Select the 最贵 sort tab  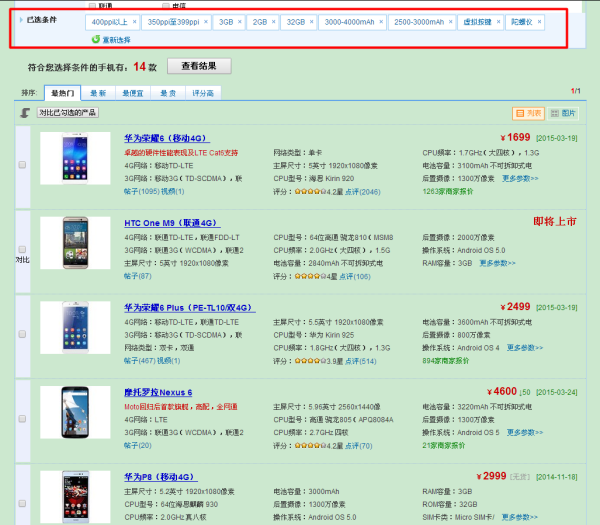click(x=168, y=93)
